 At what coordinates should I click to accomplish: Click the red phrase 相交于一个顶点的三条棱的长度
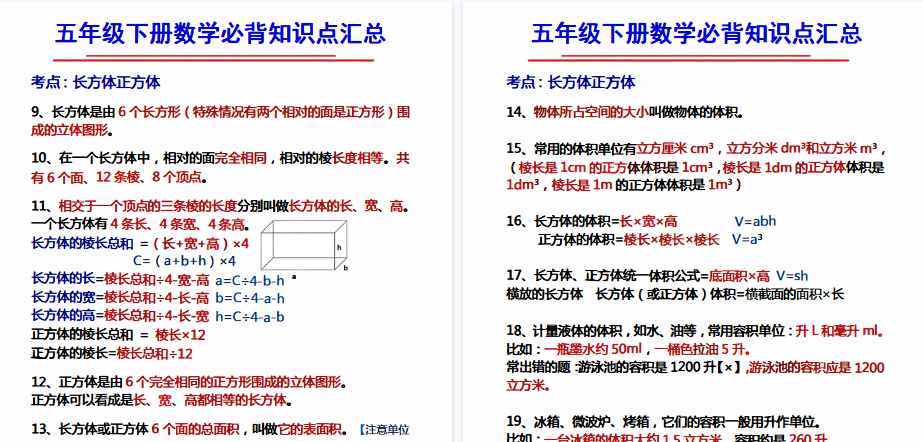(148, 206)
